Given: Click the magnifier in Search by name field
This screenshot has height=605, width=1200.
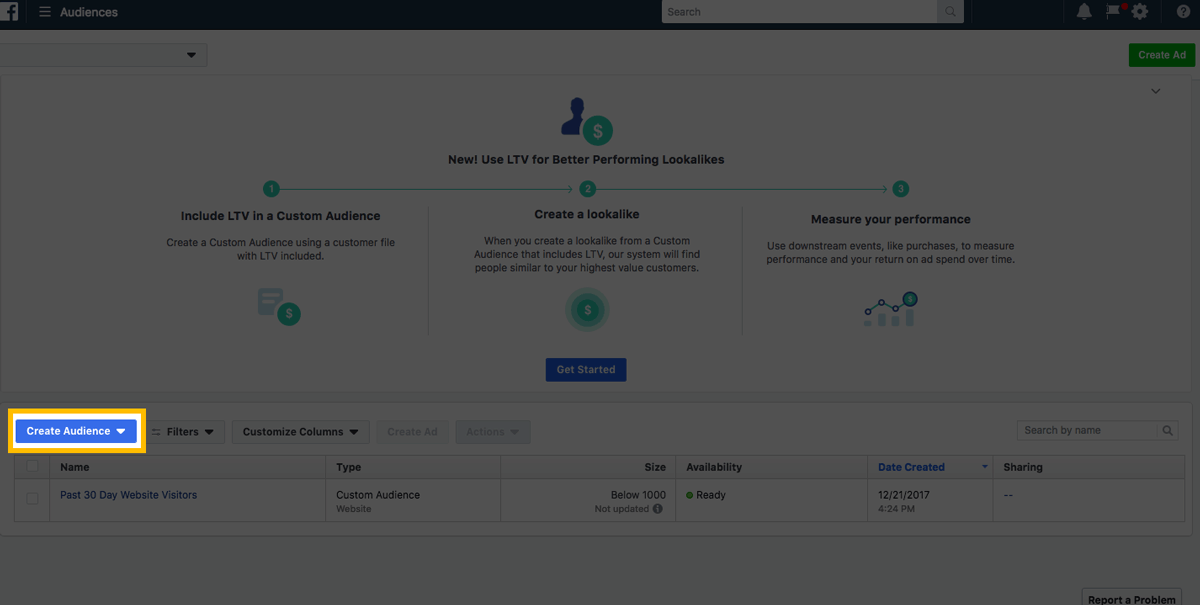Looking at the screenshot, I should (x=1167, y=430).
